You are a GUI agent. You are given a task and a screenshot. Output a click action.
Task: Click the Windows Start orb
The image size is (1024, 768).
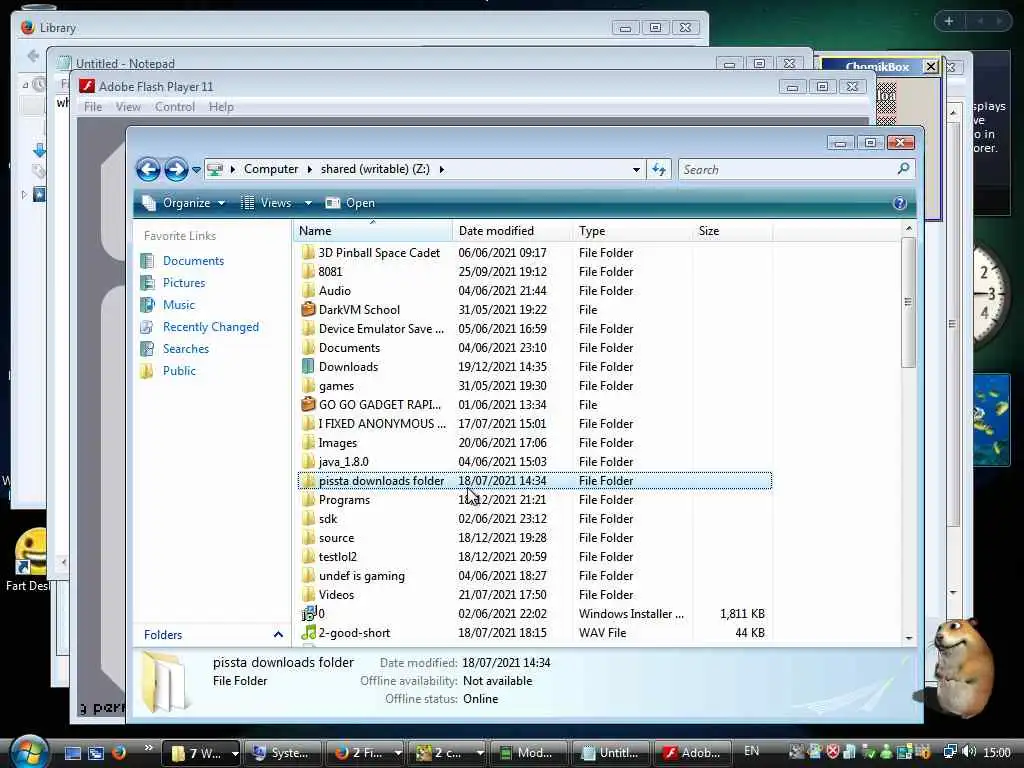[29, 751]
